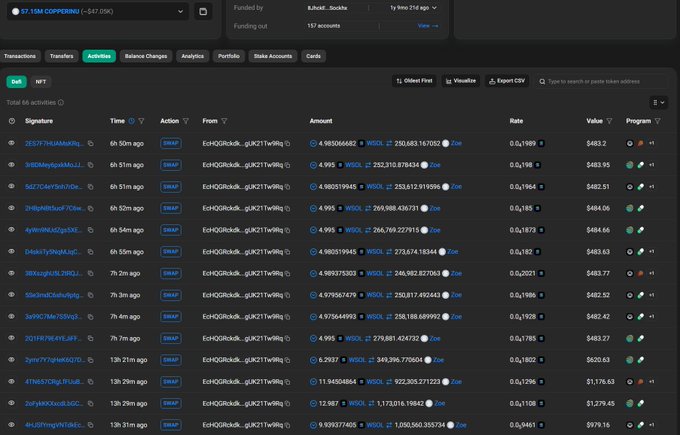This screenshot has height=435, width=680.
Task: Toggle eye icon for D4skkTySNqMJqC row
Action: (11, 251)
